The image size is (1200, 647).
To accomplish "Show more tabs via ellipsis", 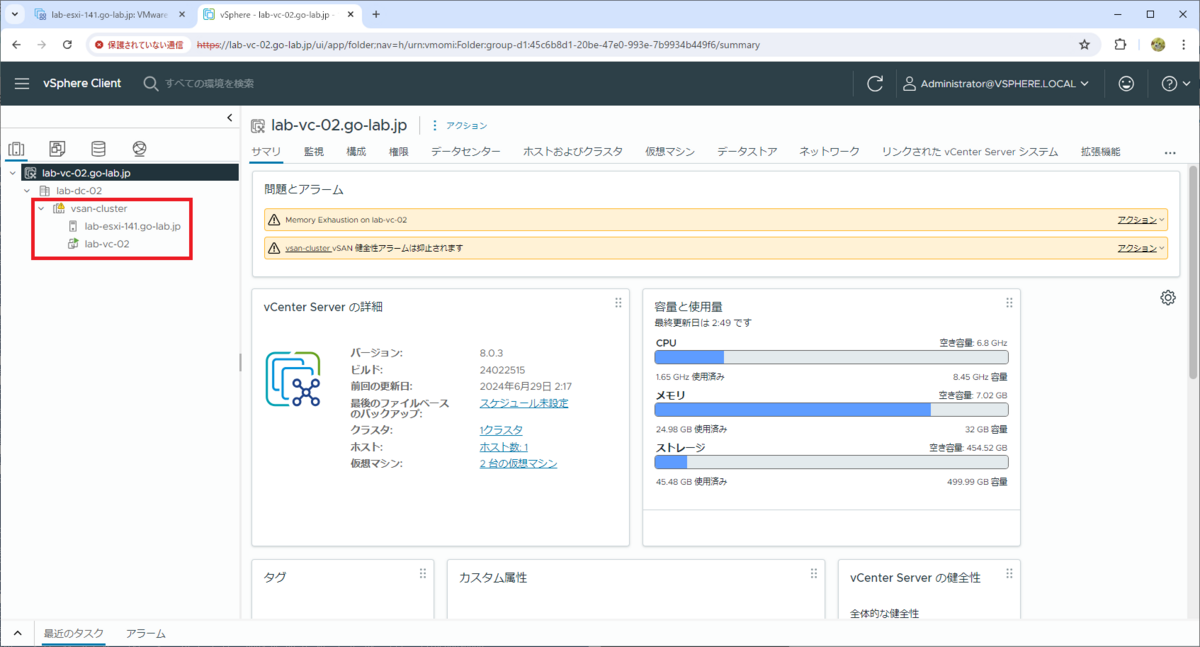I will (1170, 153).
